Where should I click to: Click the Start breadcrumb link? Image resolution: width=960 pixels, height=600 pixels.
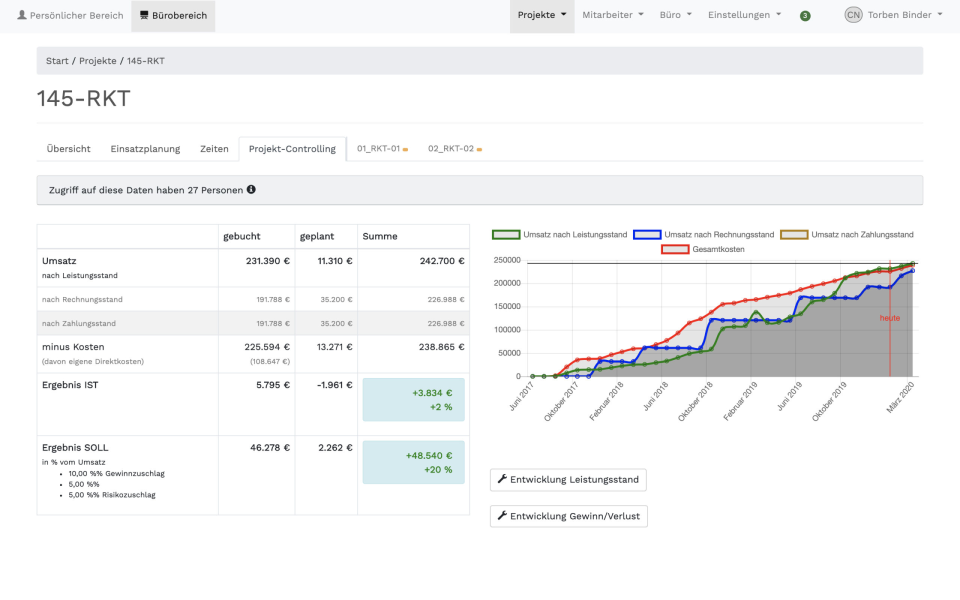click(57, 60)
